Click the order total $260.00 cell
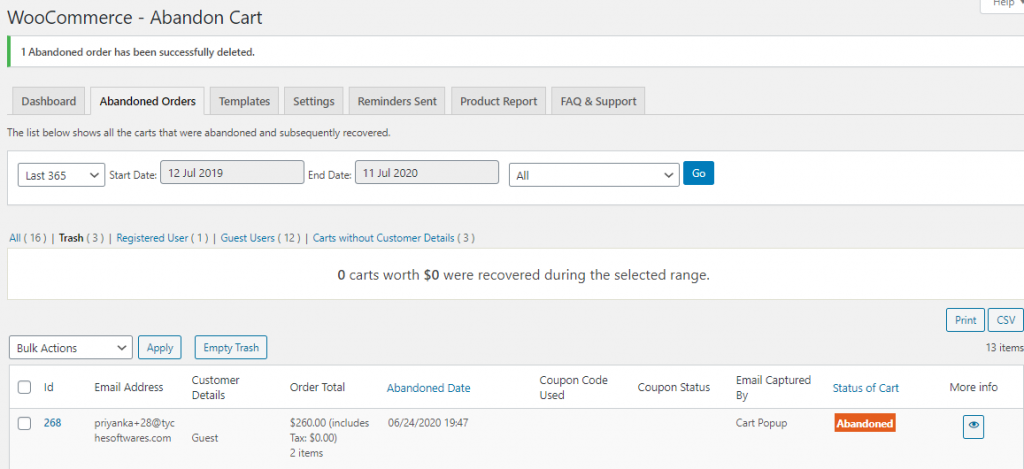Viewport: 1024px width, 469px height. (x=329, y=438)
